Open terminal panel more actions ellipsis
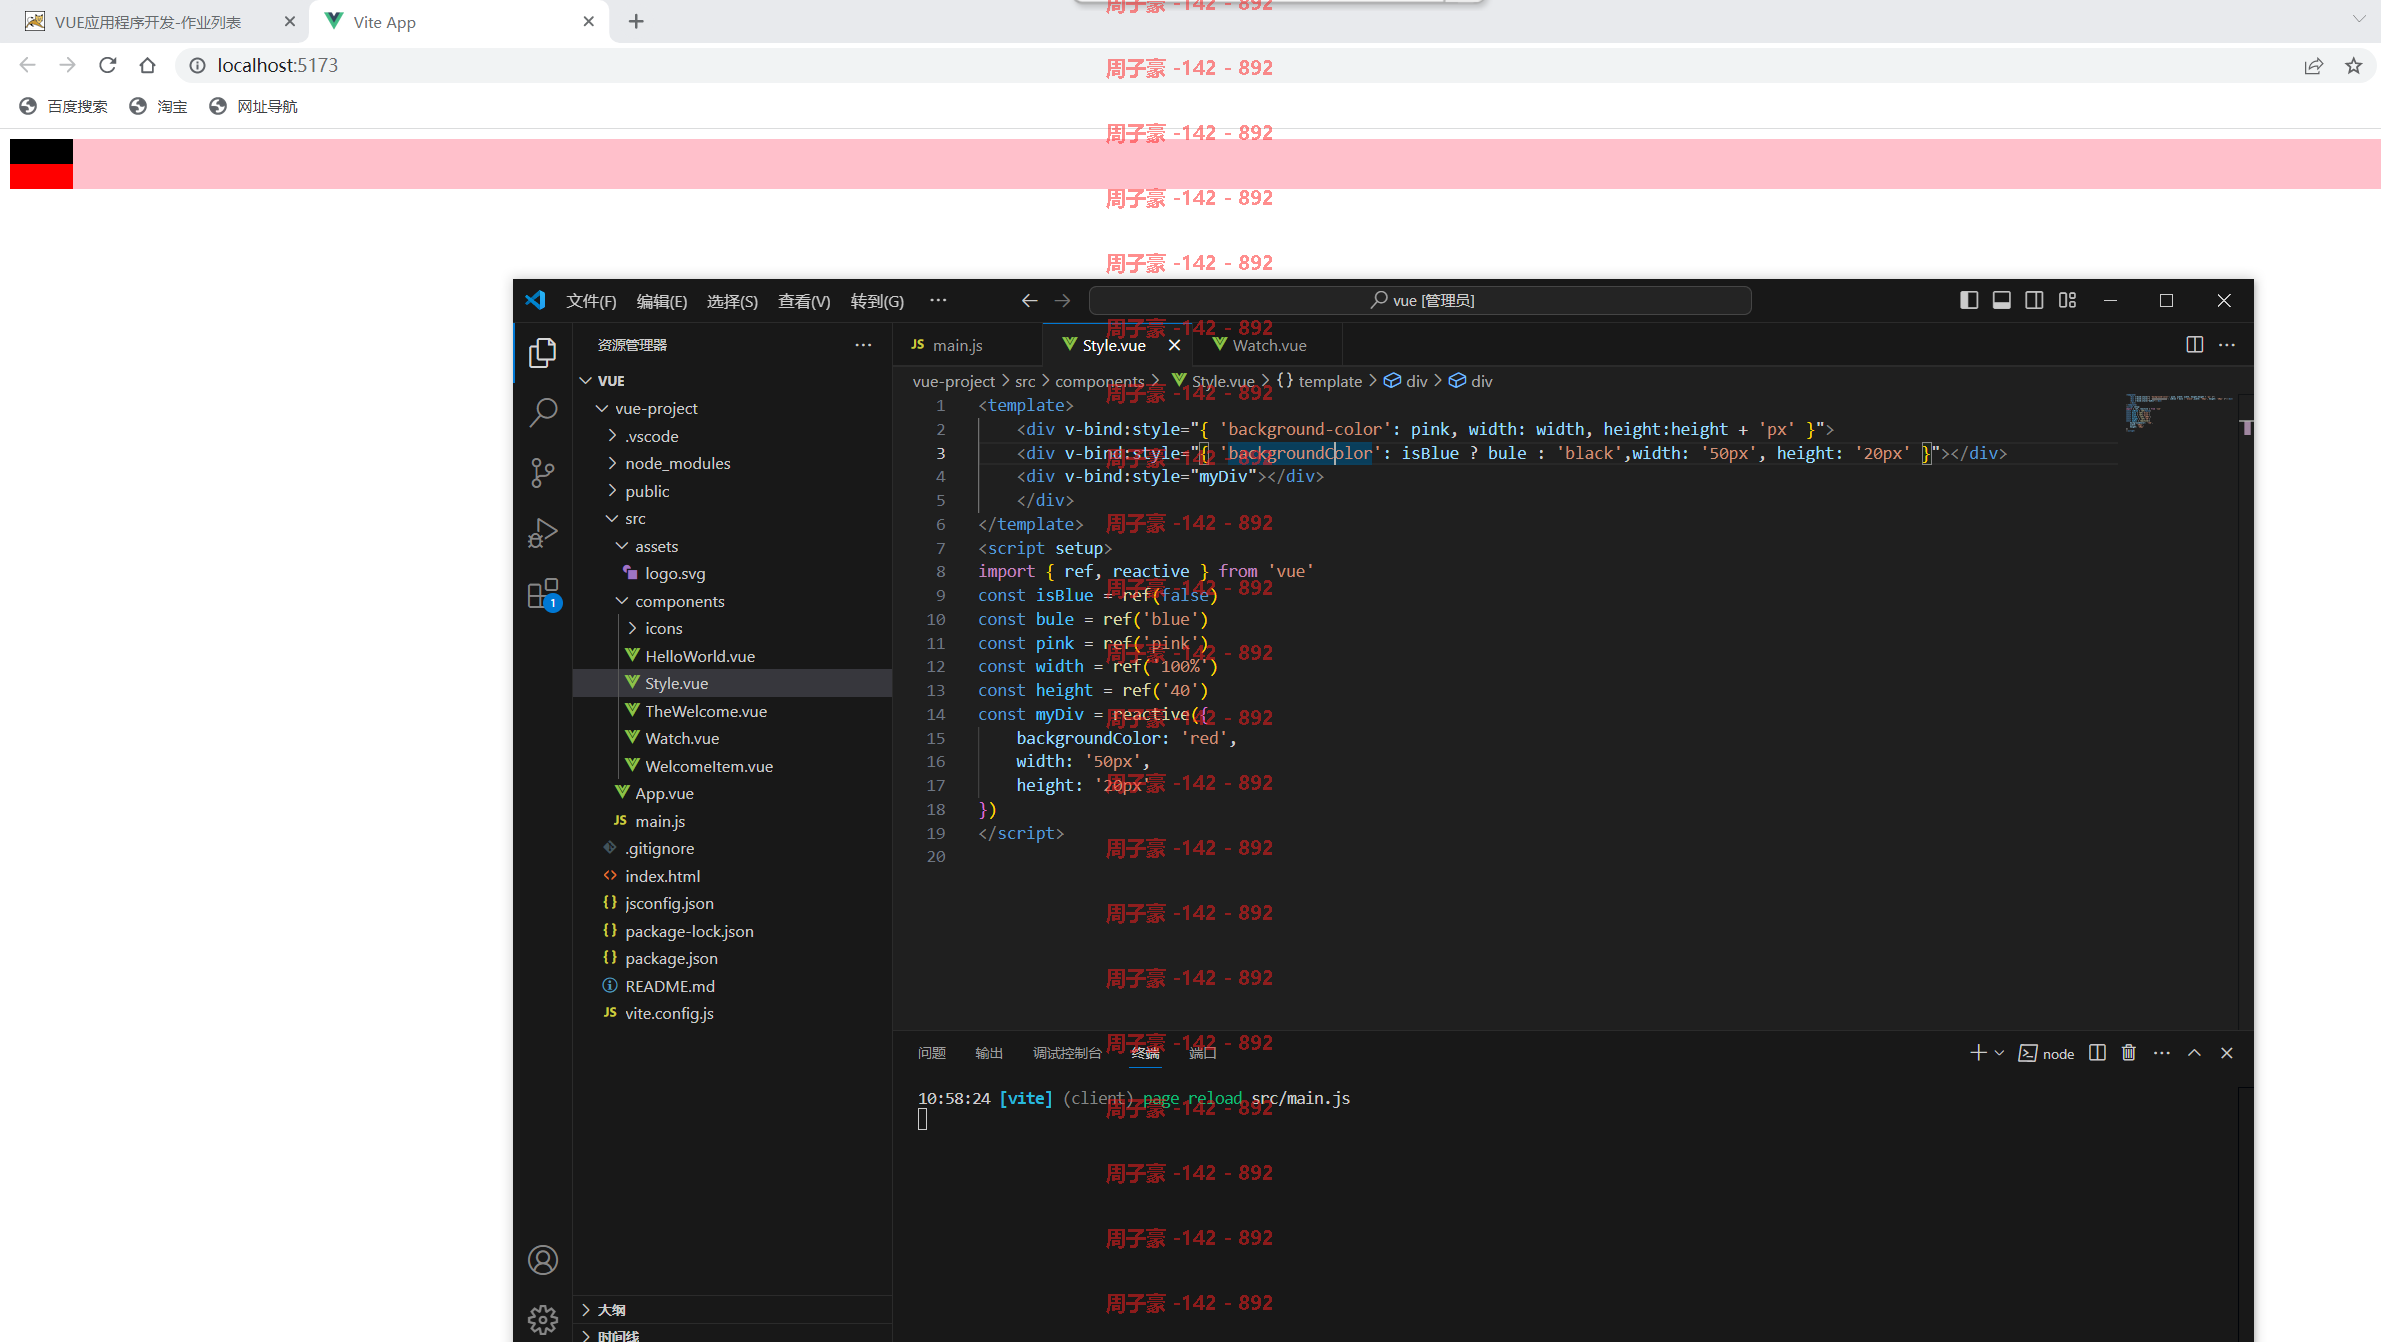 coord(2162,1053)
